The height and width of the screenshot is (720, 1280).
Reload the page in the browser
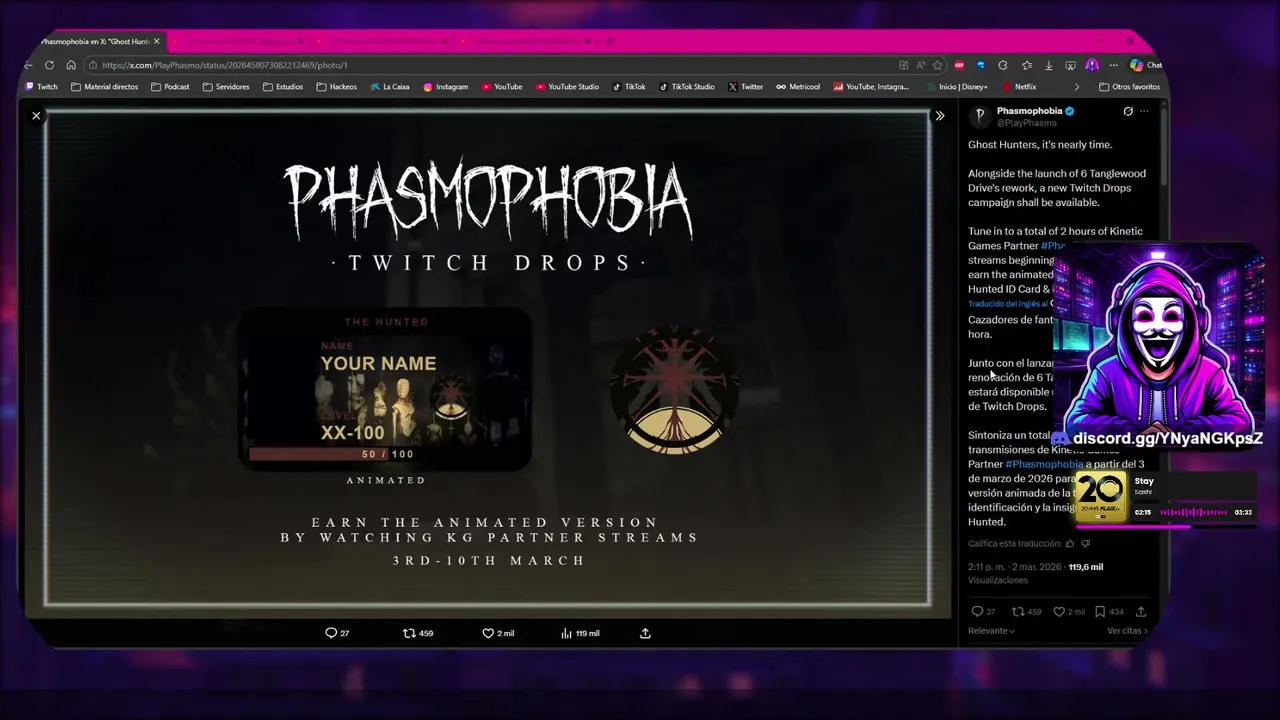[49, 65]
